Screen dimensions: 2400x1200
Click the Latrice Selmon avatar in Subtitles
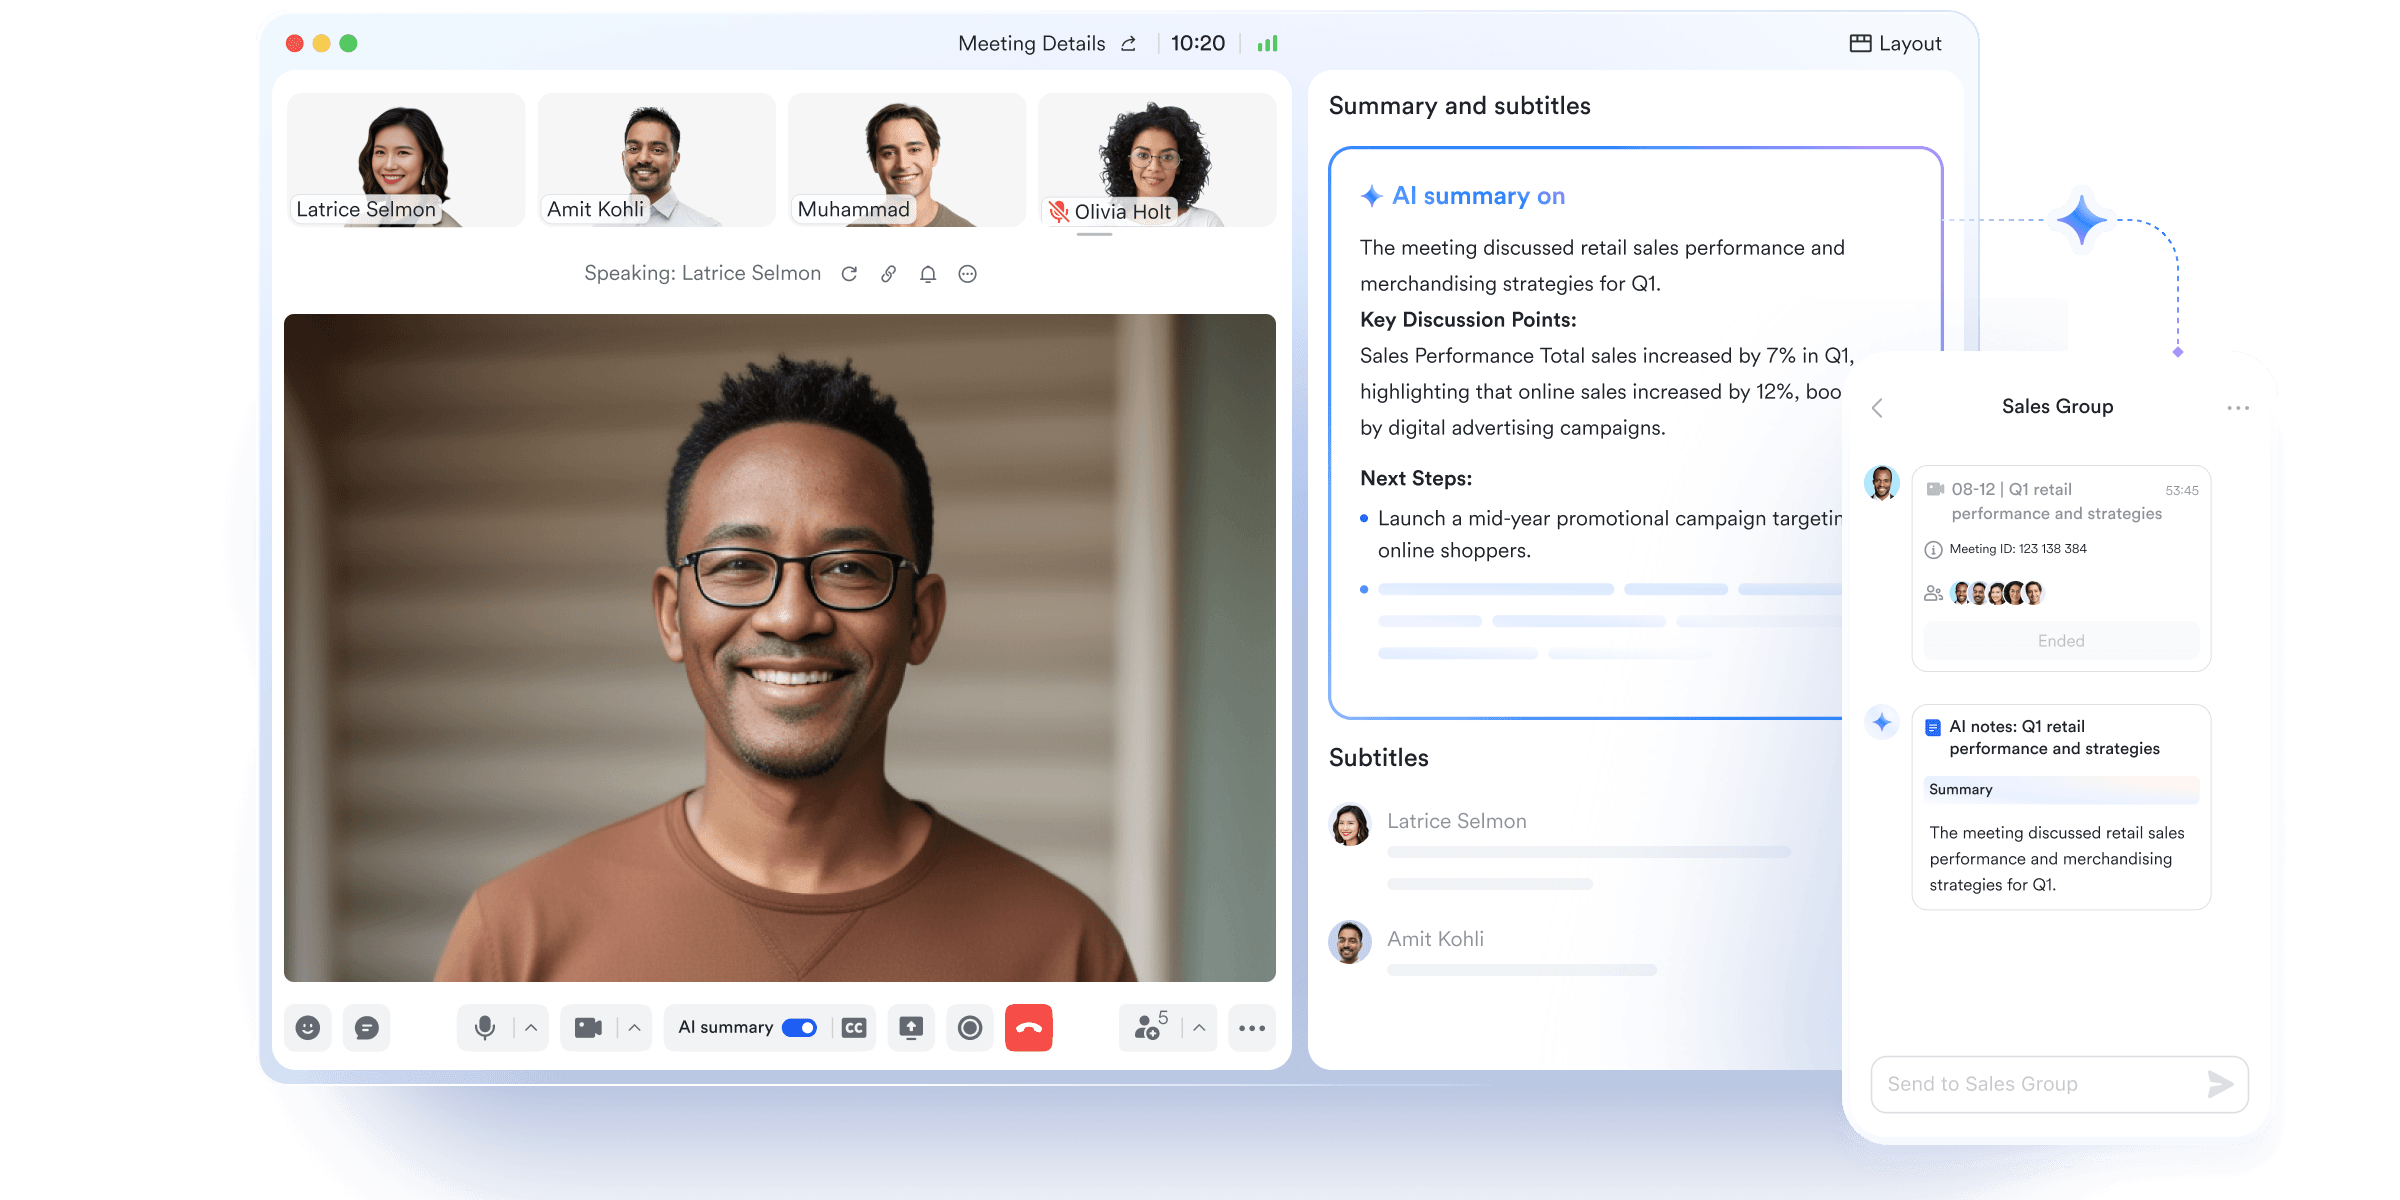(x=1350, y=825)
